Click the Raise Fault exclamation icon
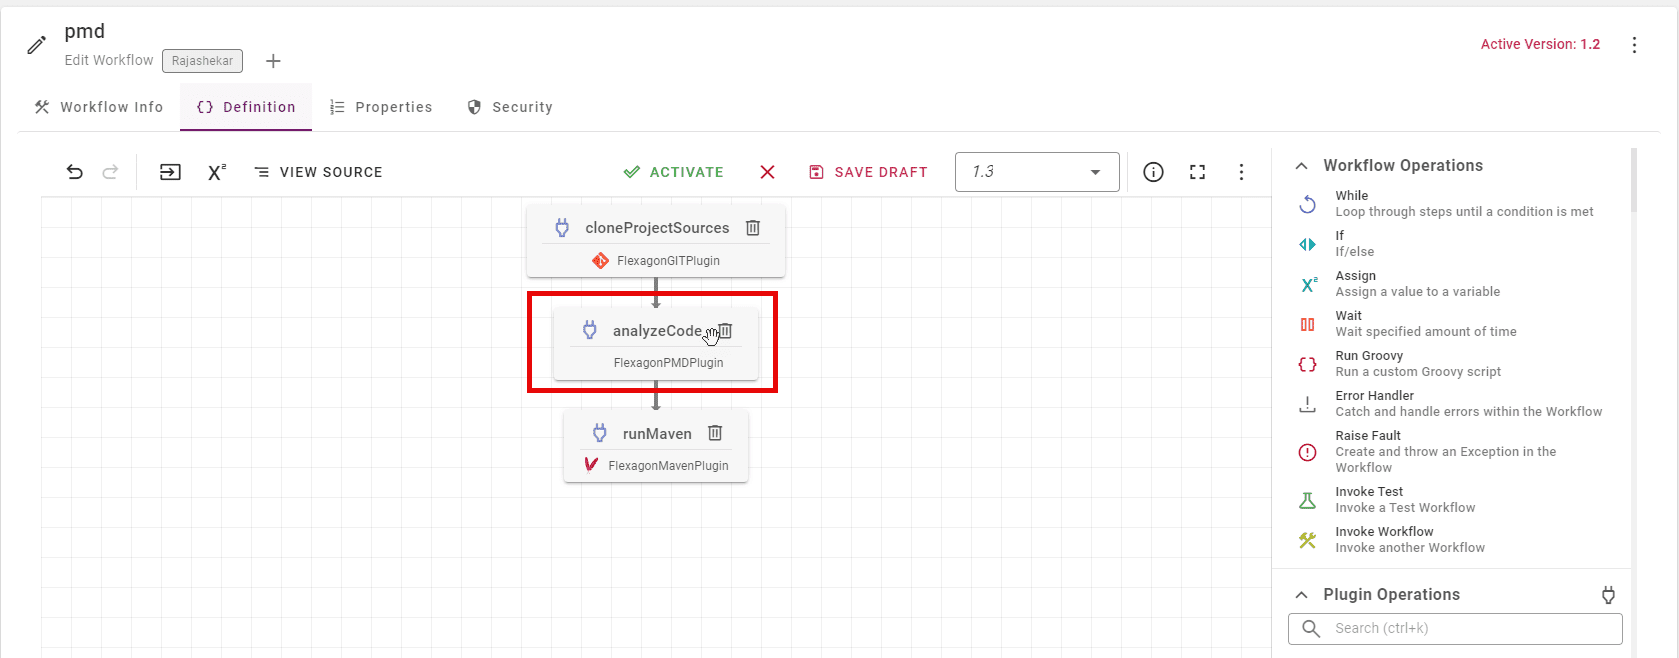 coord(1307,452)
